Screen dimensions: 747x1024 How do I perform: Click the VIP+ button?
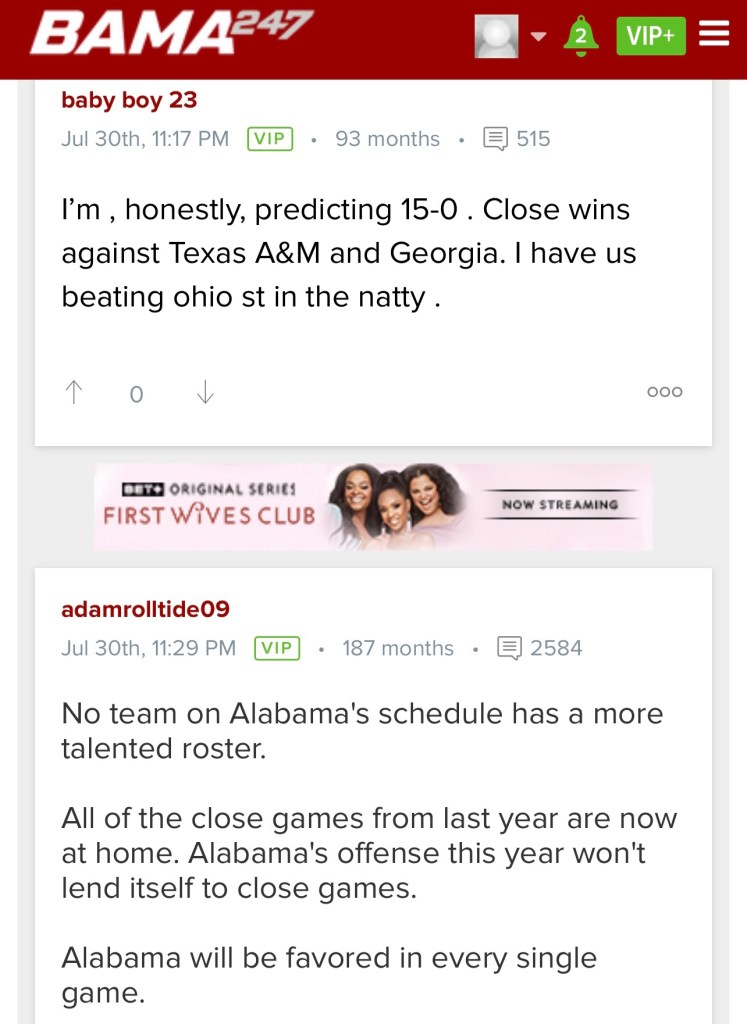pos(650,36)
